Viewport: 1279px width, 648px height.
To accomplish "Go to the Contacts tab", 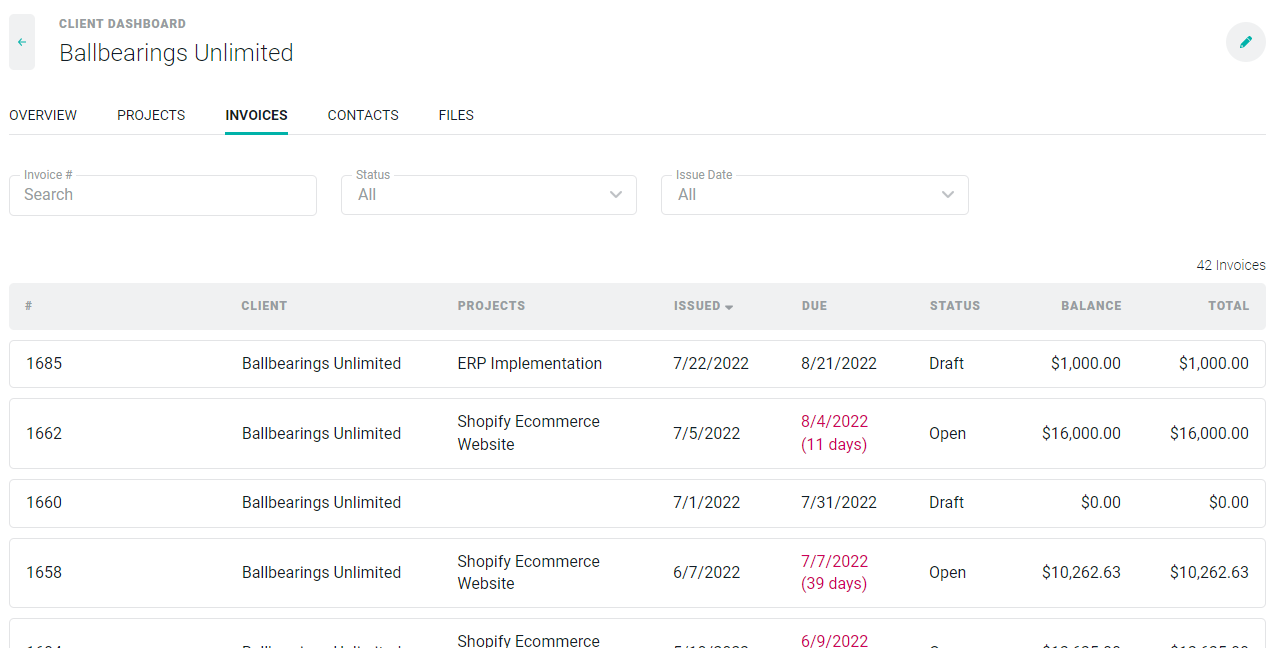I will point(363,115).
